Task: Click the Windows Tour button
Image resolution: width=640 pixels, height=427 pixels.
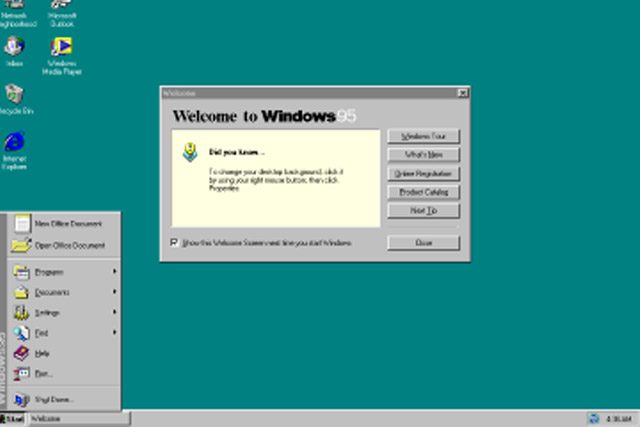Action: pos(423,136)
